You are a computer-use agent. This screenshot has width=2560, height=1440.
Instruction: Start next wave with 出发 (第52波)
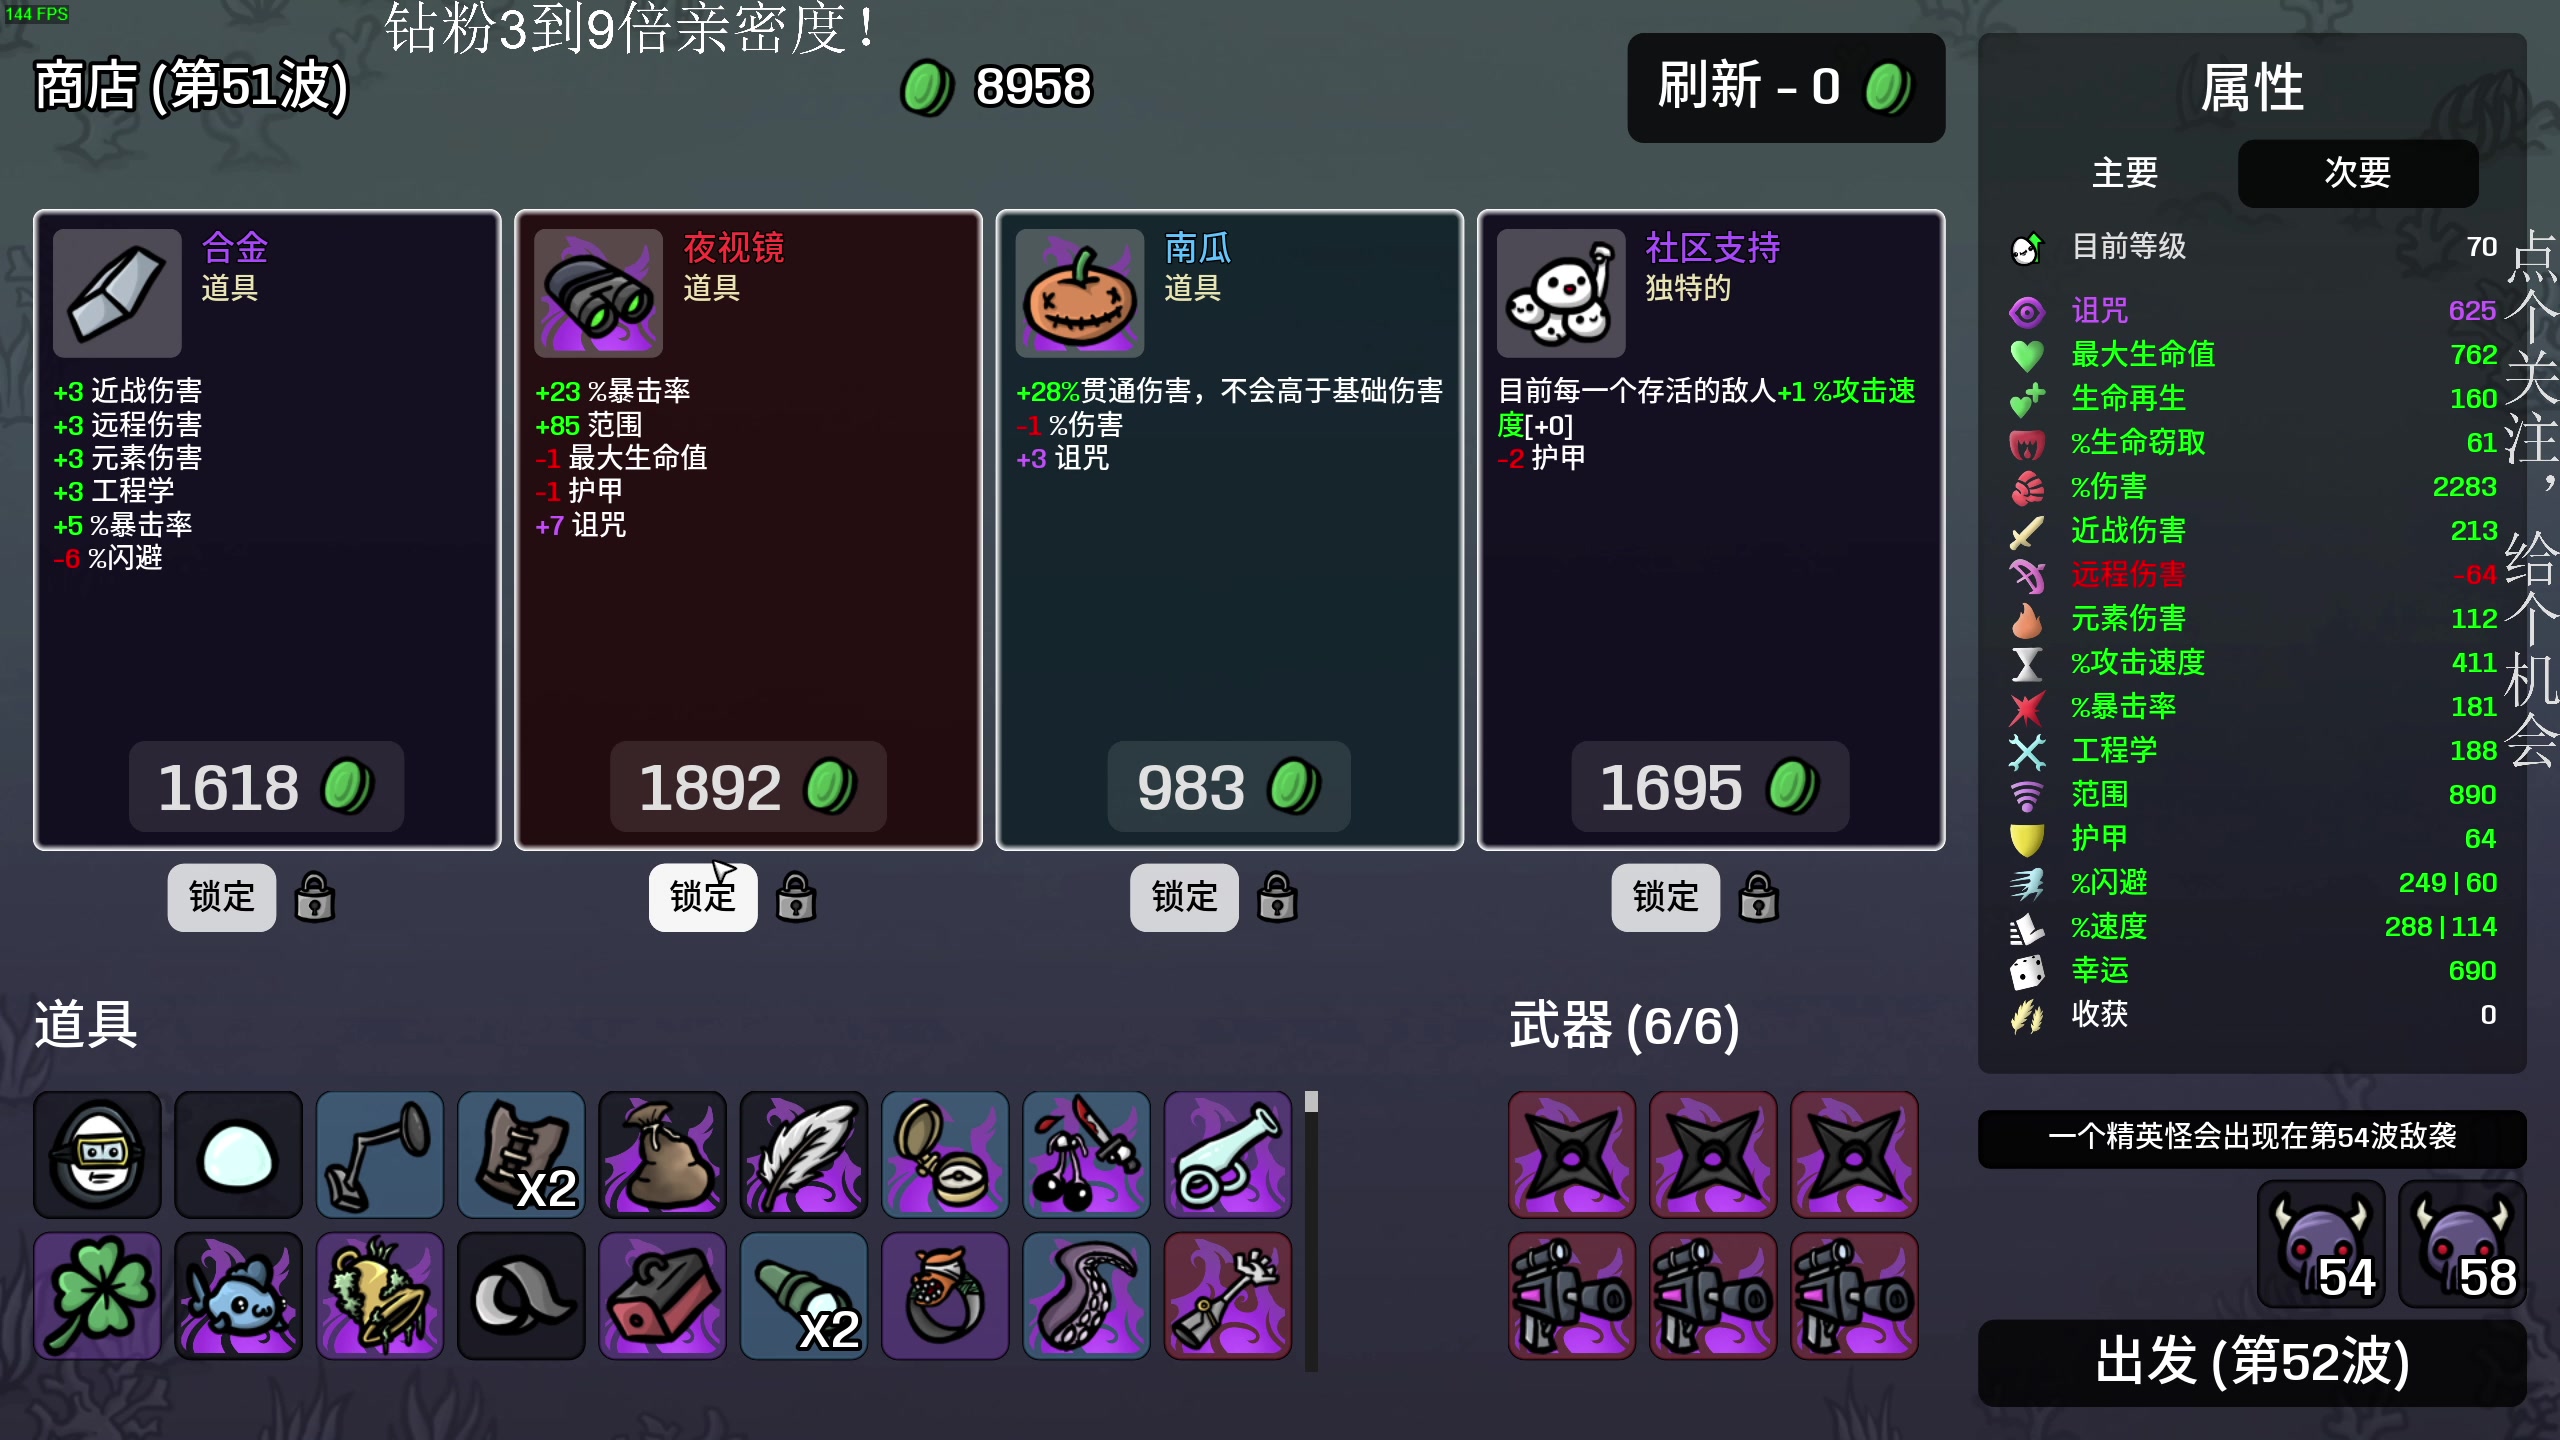[2252, 1362]
